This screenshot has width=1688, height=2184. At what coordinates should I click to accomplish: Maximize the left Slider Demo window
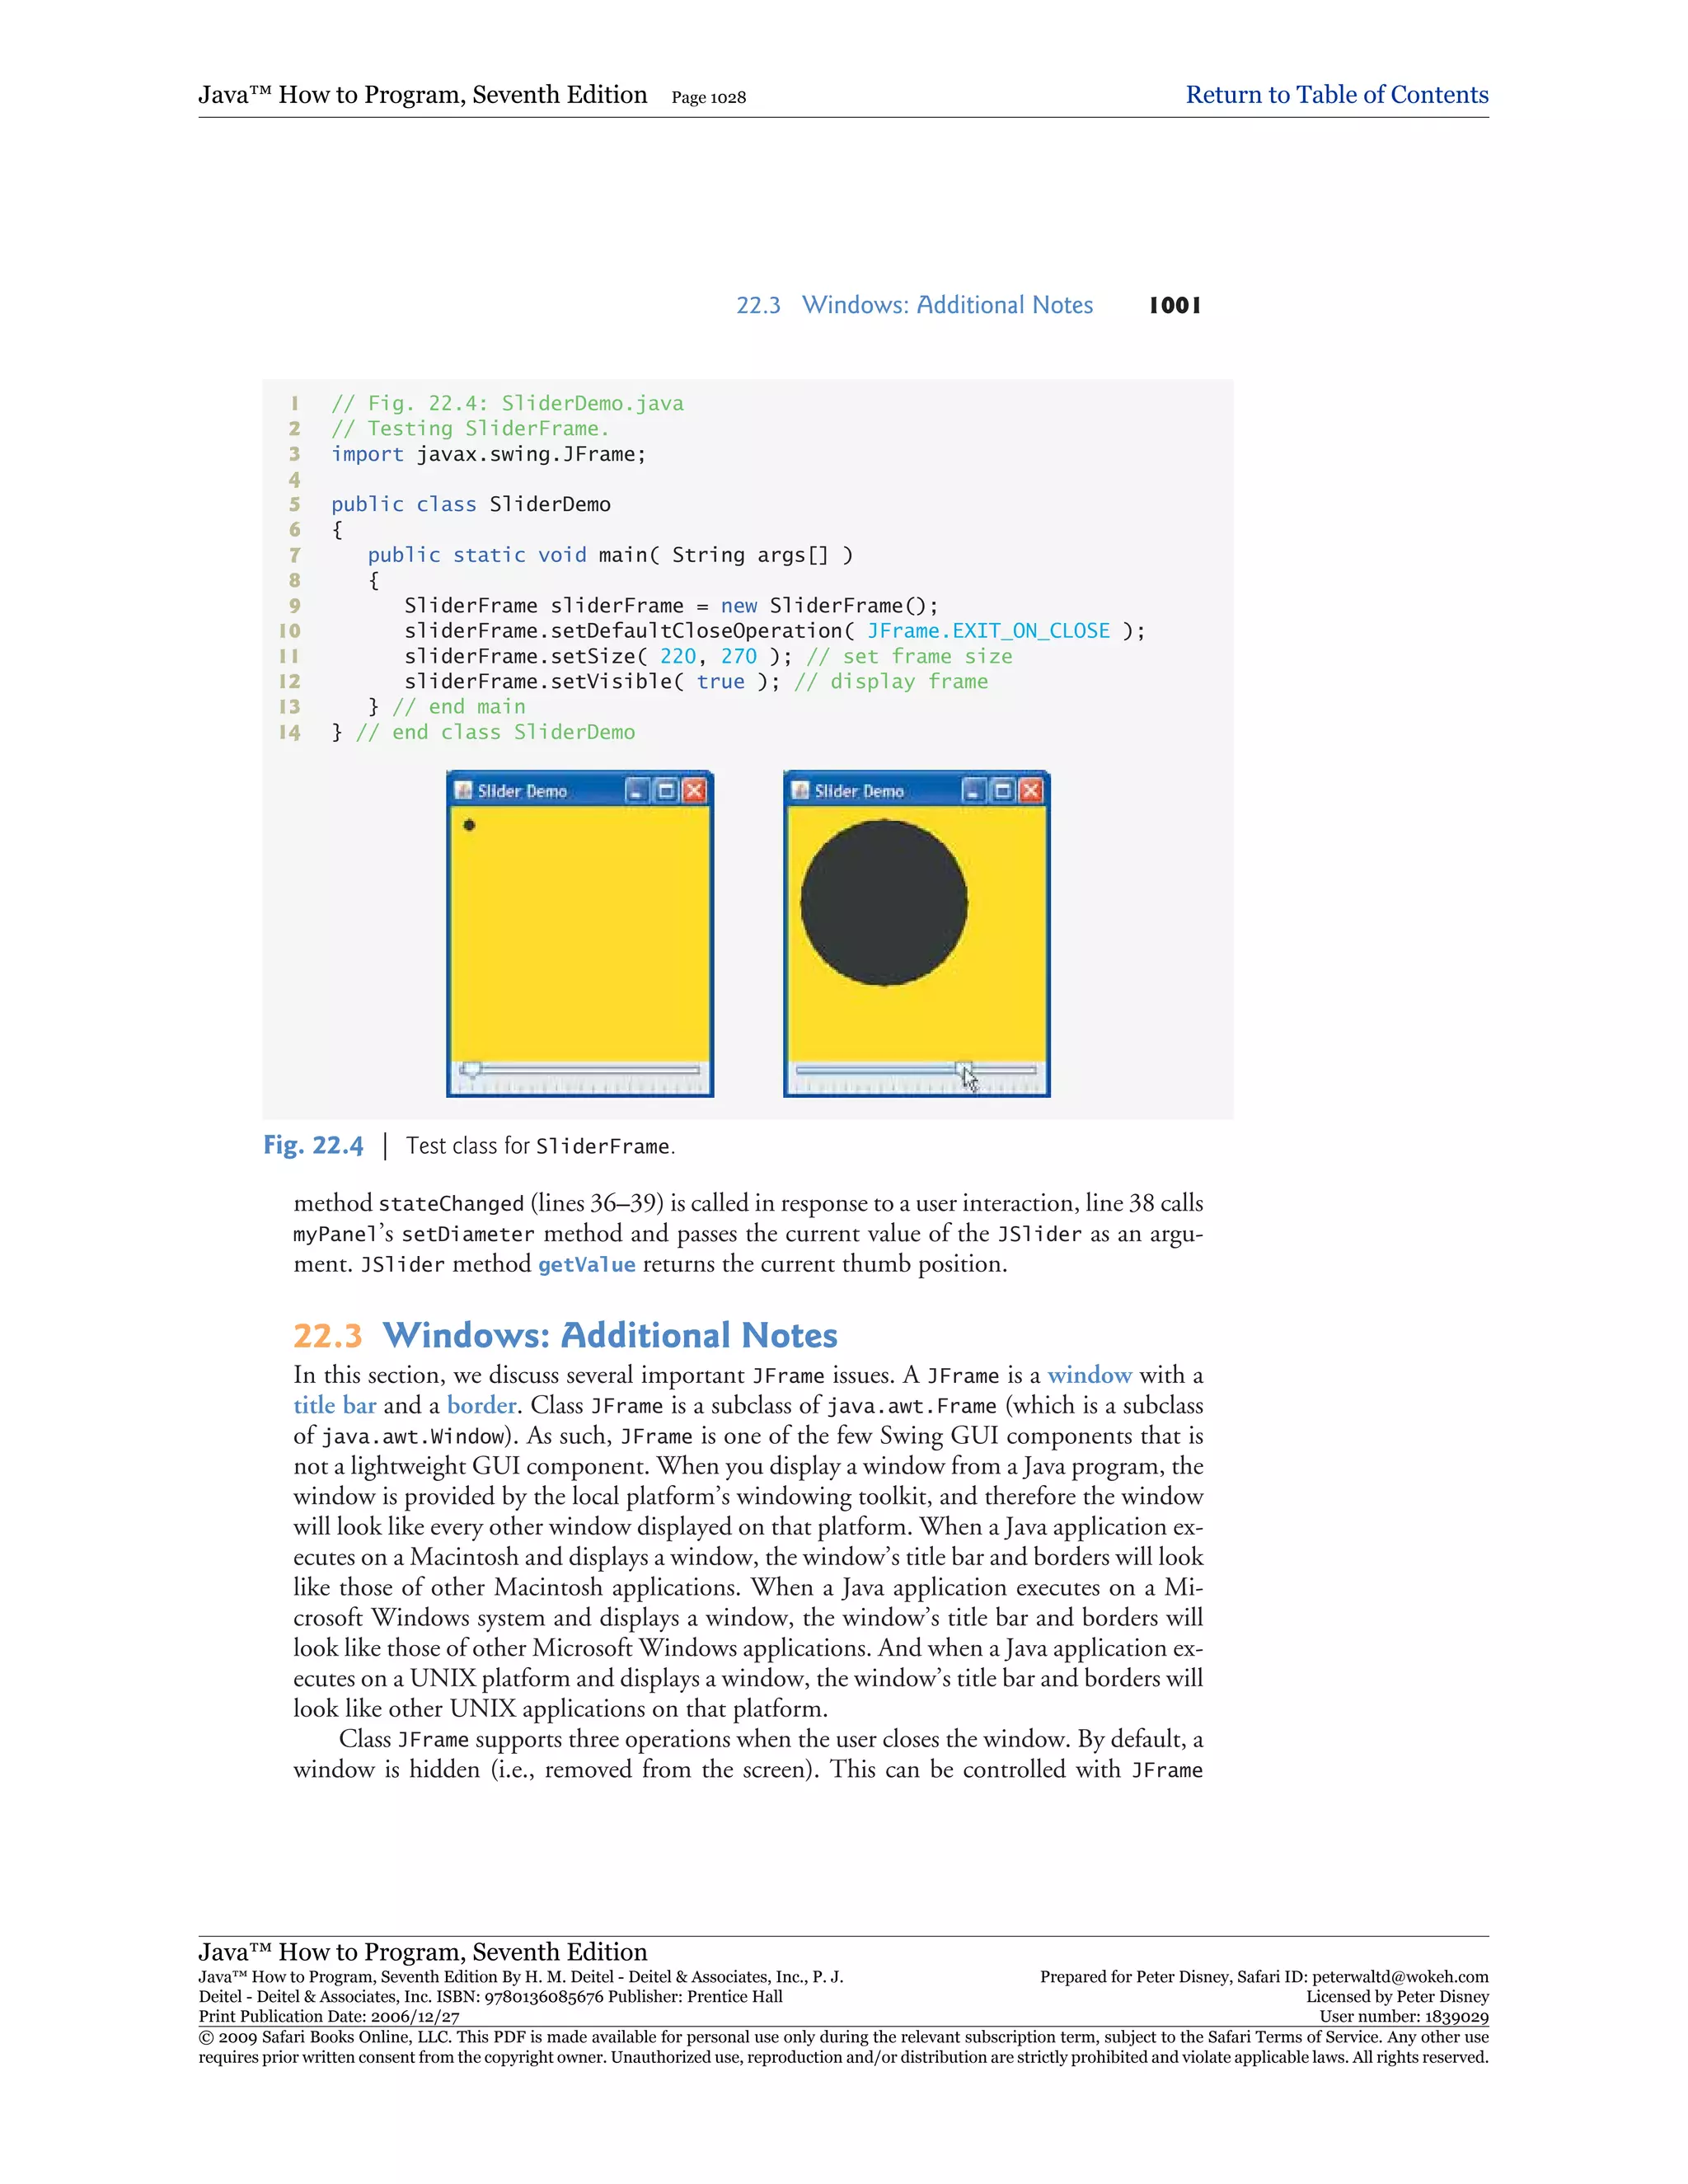coord(666,791)
